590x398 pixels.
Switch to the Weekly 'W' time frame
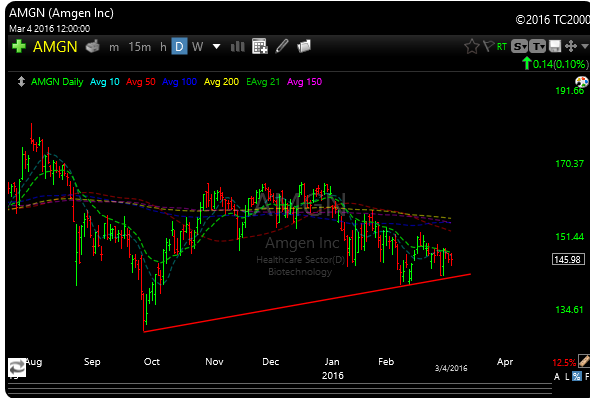pos(197,47)
